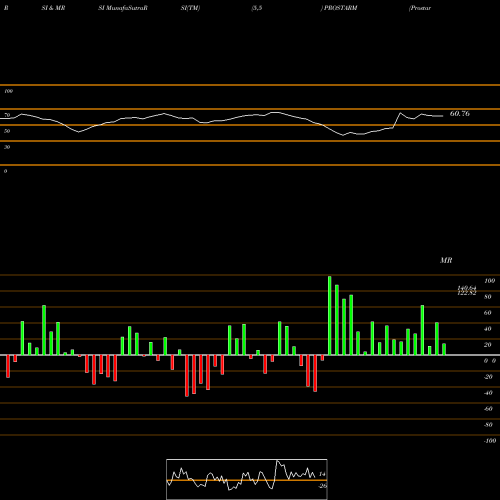Viewport: 500px width, 500px height.
Task: Click the MR axis '60' label
Action: [488, 313]
